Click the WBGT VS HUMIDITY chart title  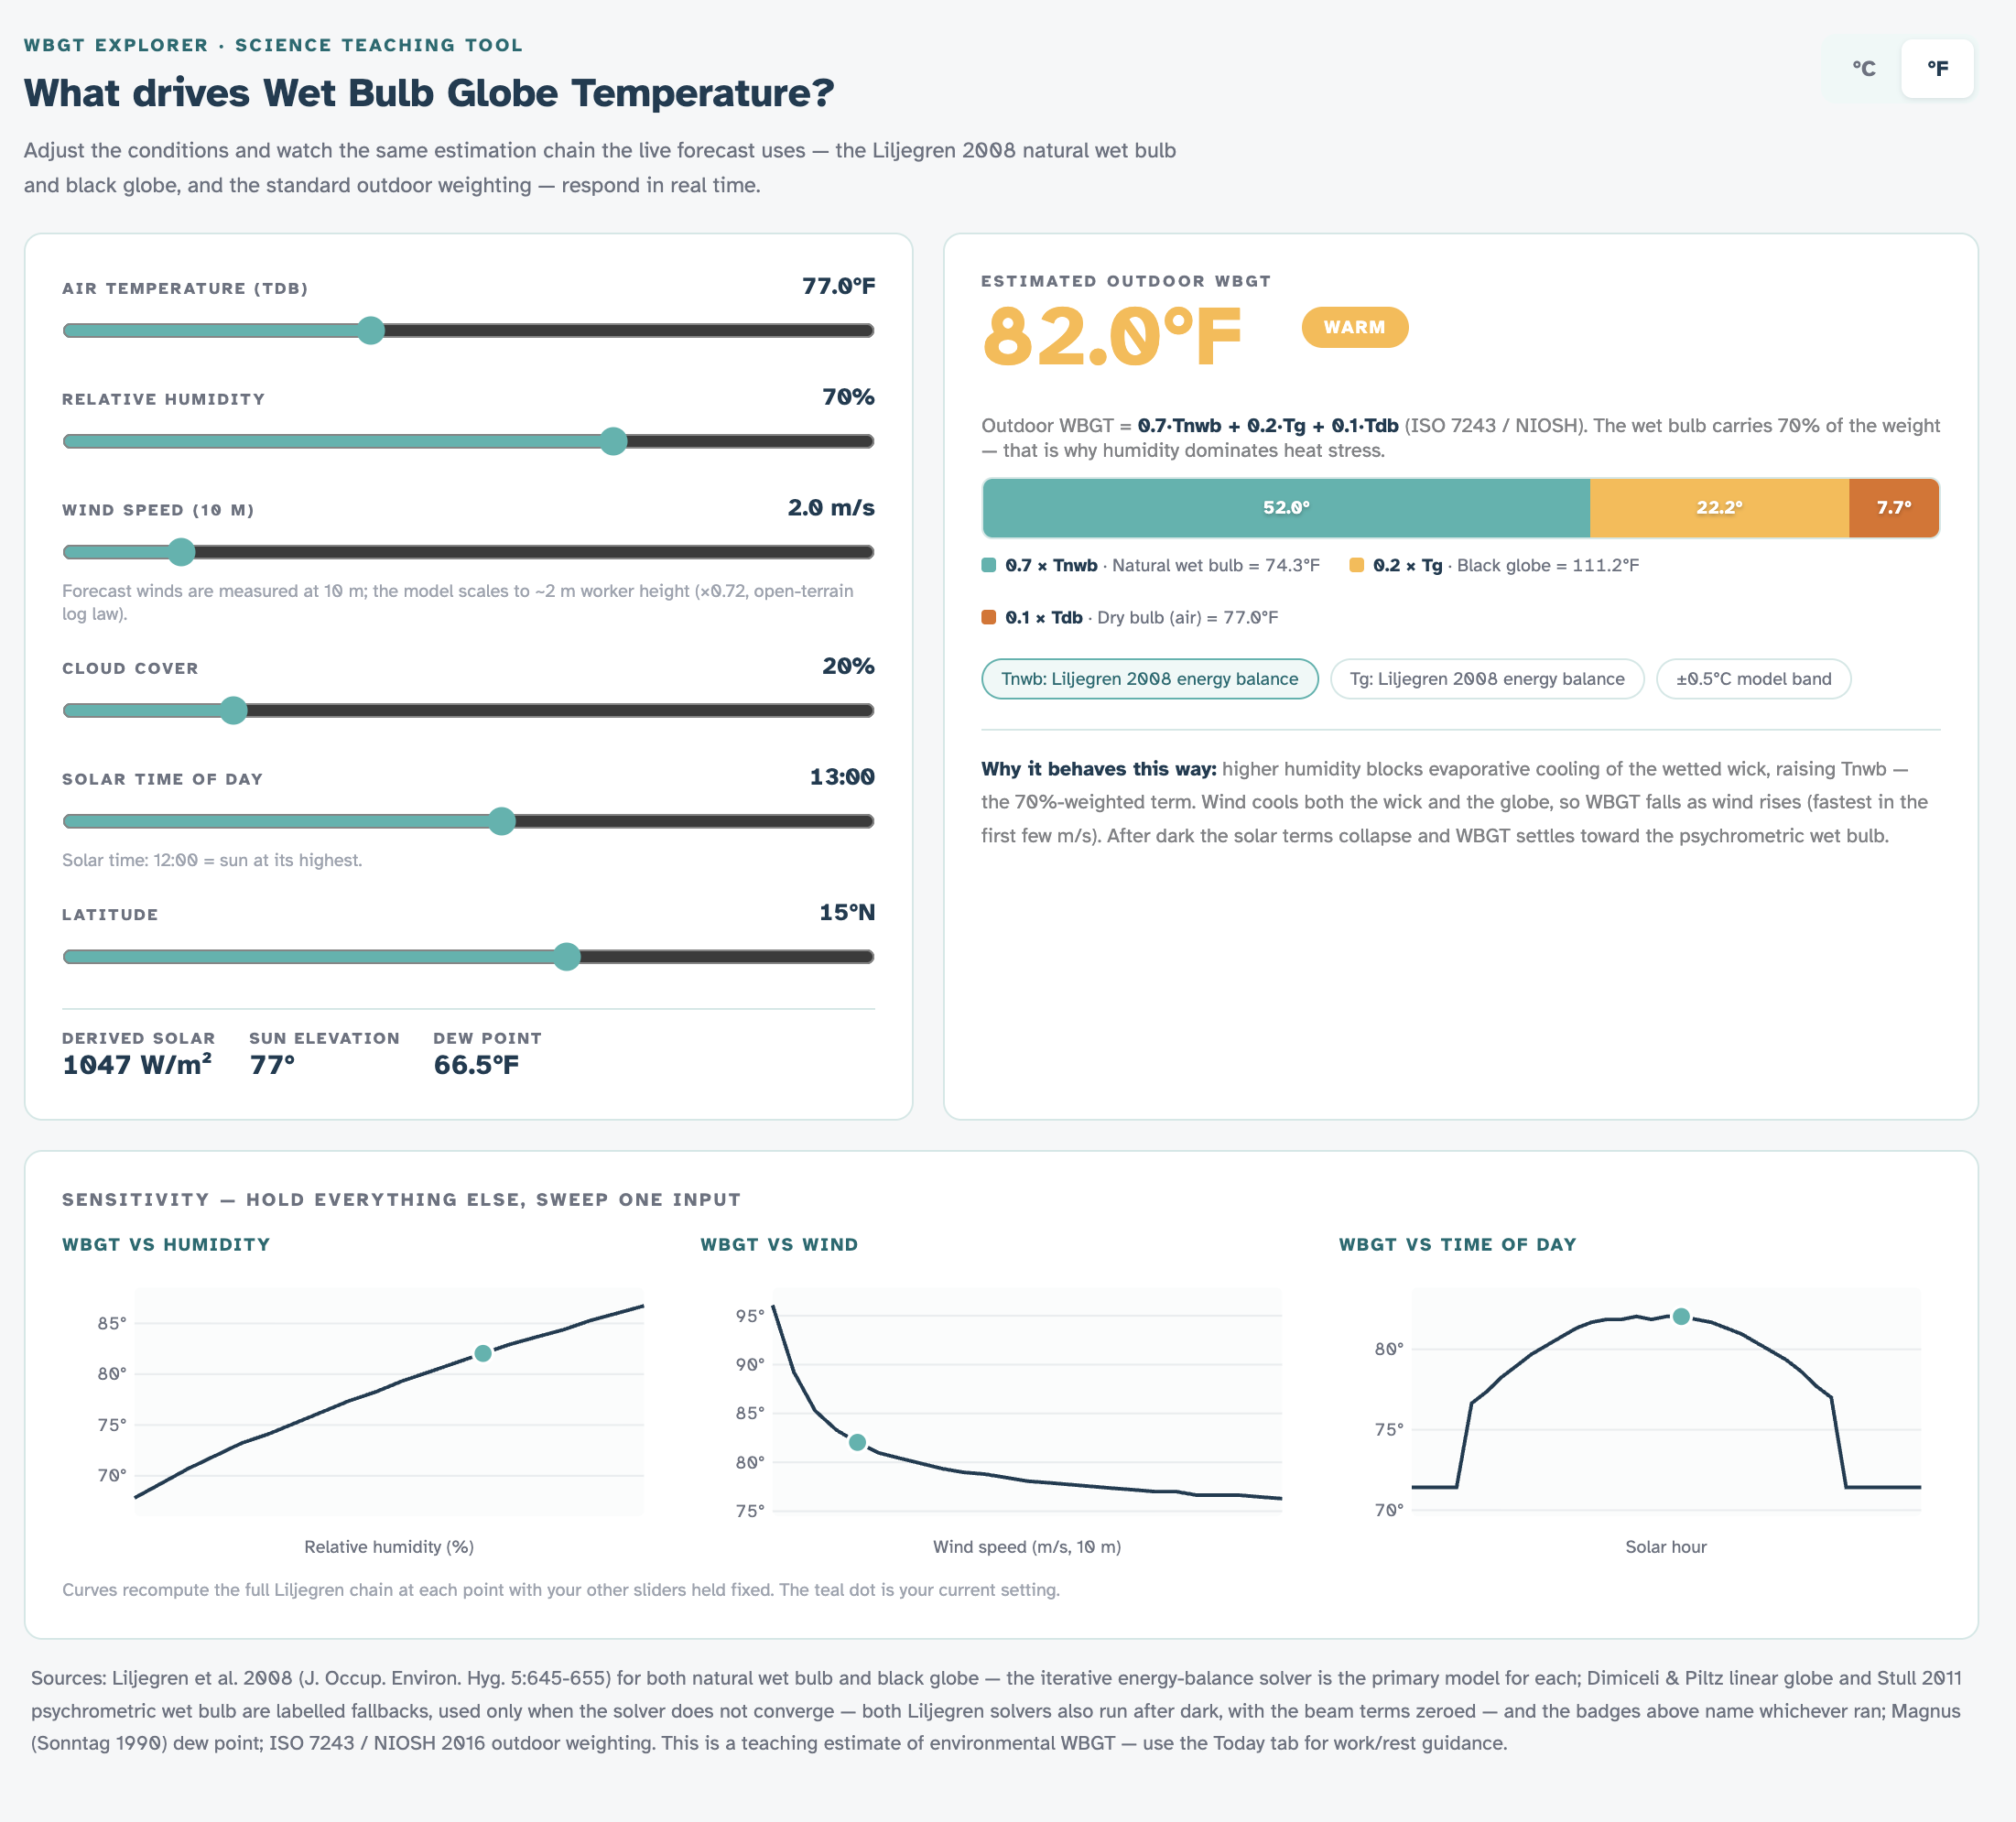[x=166, y=1244]
